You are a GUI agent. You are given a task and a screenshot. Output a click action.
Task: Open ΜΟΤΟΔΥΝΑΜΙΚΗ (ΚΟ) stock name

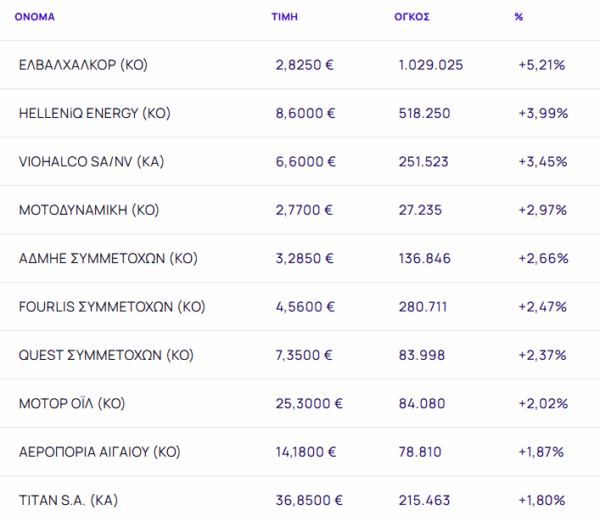click(x=89, y=210)
